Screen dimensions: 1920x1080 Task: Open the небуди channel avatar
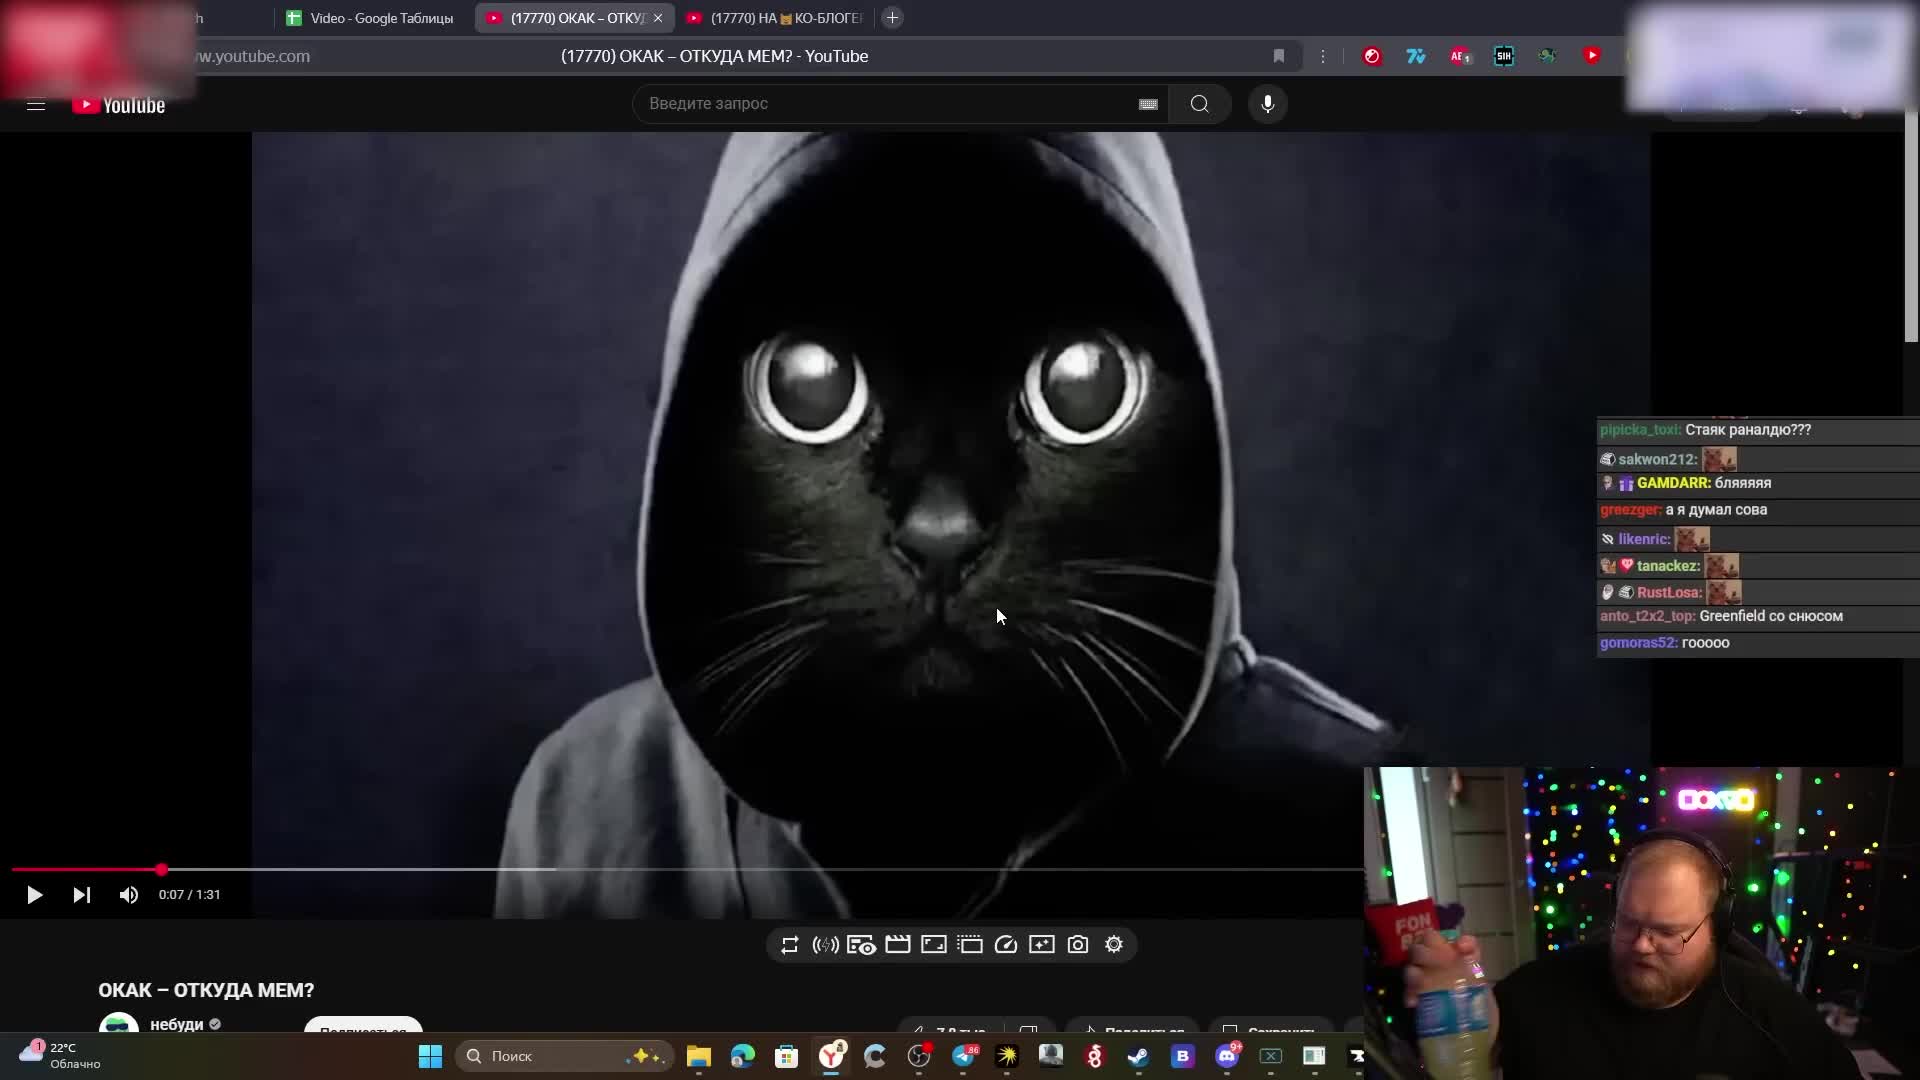click(x=119, y=1024)
